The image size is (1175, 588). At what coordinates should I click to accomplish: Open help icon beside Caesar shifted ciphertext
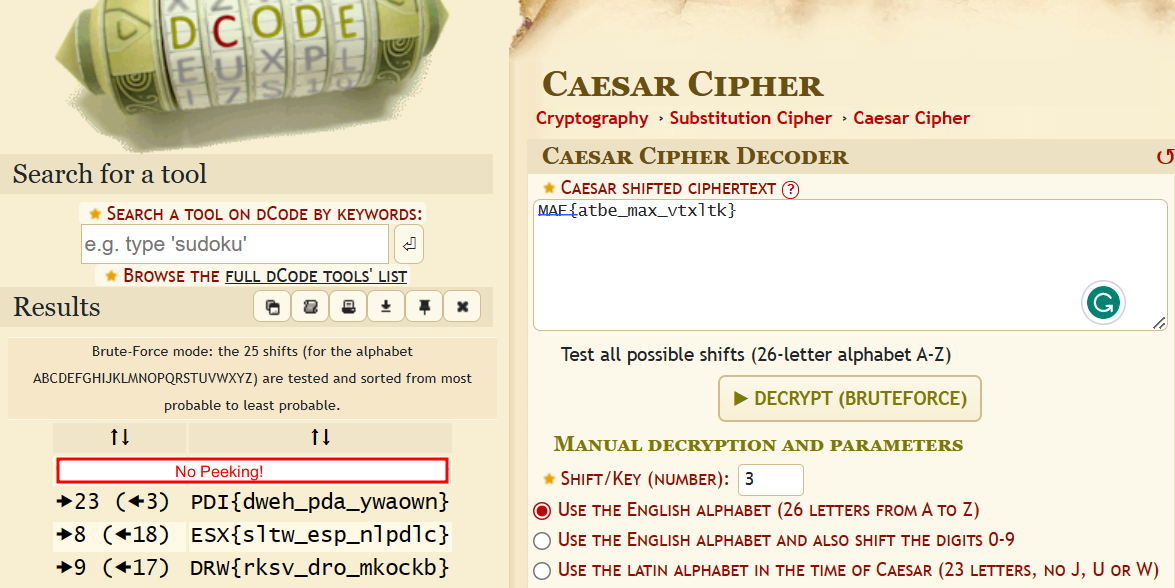pos(791,190)
